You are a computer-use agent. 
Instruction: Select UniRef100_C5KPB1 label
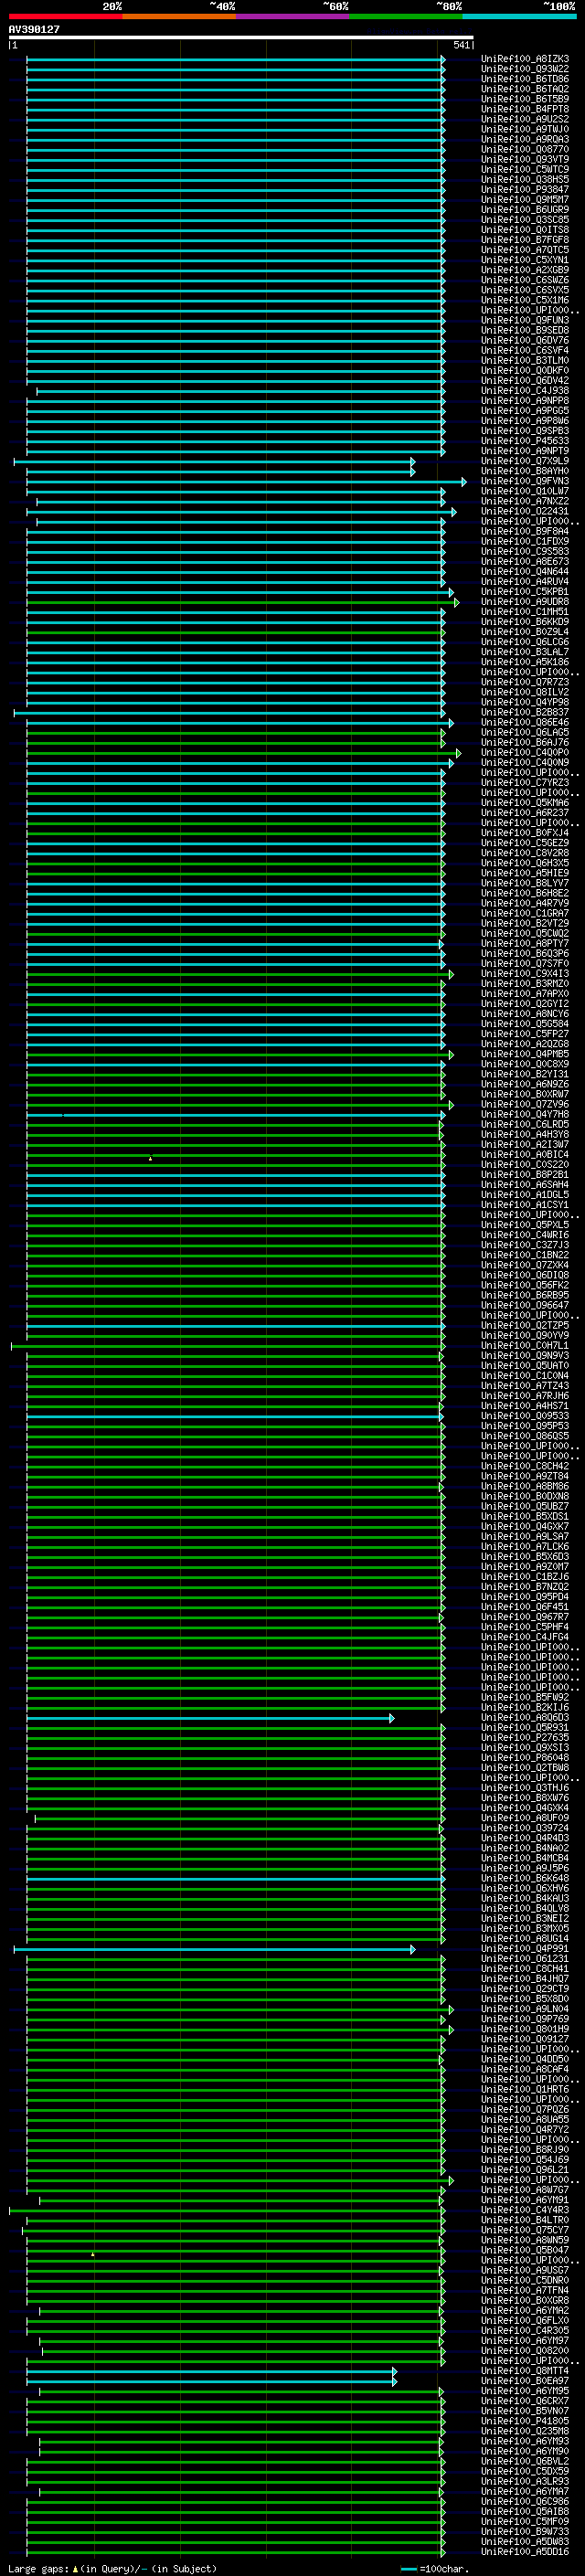(x=525, y=592)
